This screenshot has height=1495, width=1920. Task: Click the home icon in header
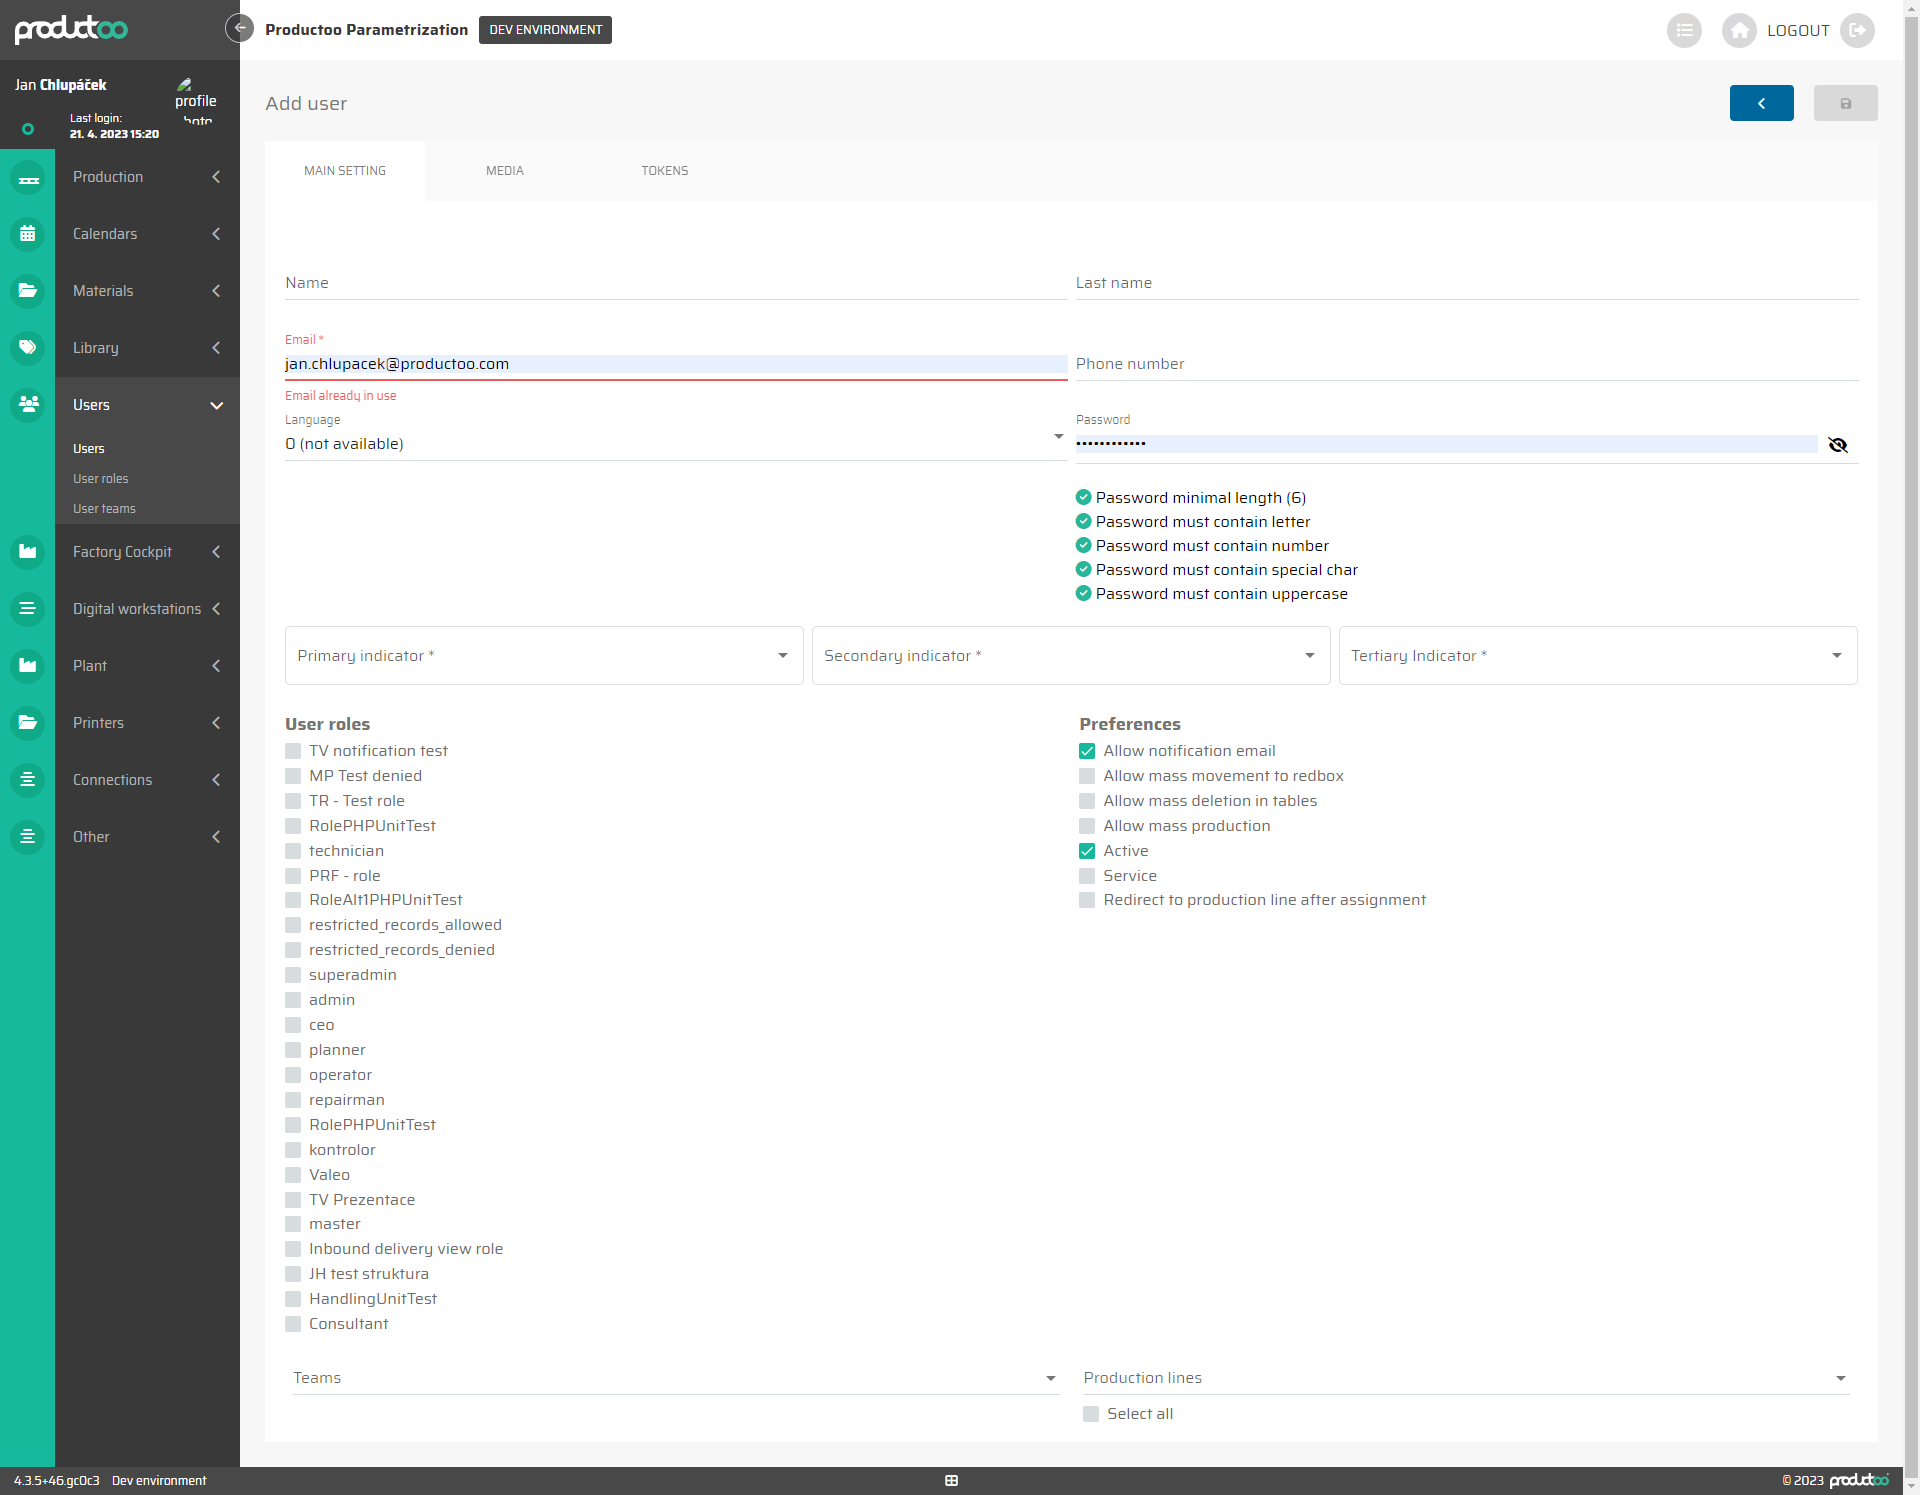click(x=1739, y=30)
